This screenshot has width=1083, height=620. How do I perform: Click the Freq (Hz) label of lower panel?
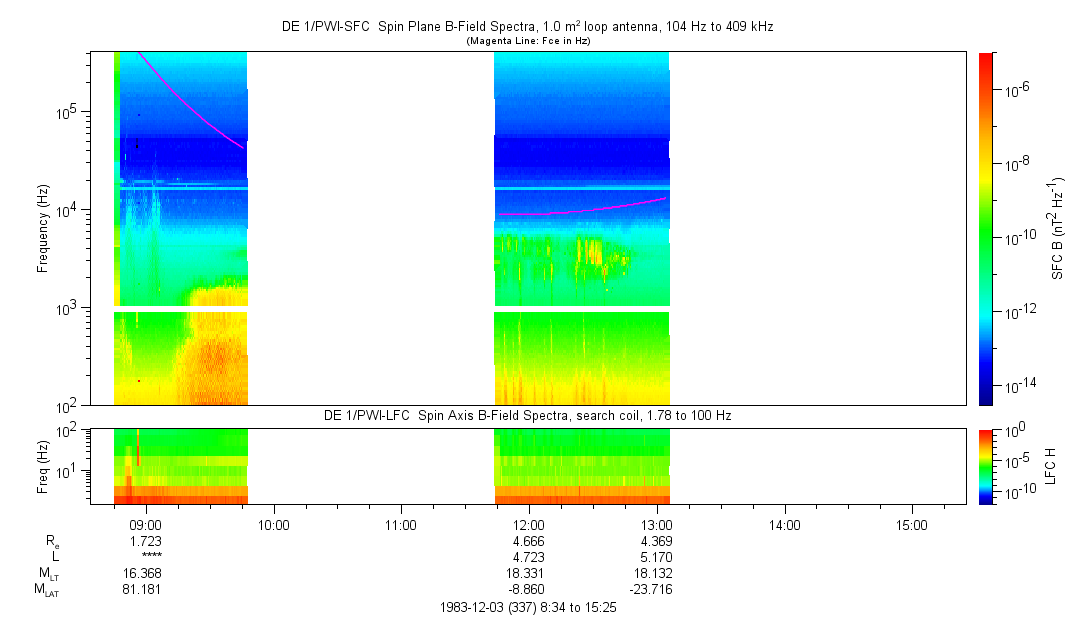pos(44,465)
